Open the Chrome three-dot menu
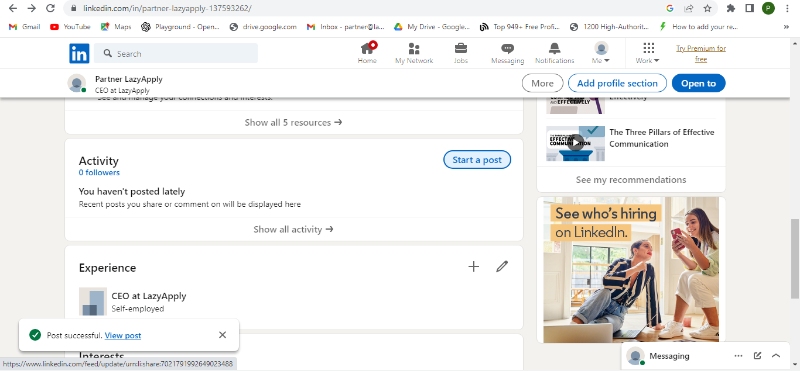Viewport: 800px width, 371px height. point(788,8)
